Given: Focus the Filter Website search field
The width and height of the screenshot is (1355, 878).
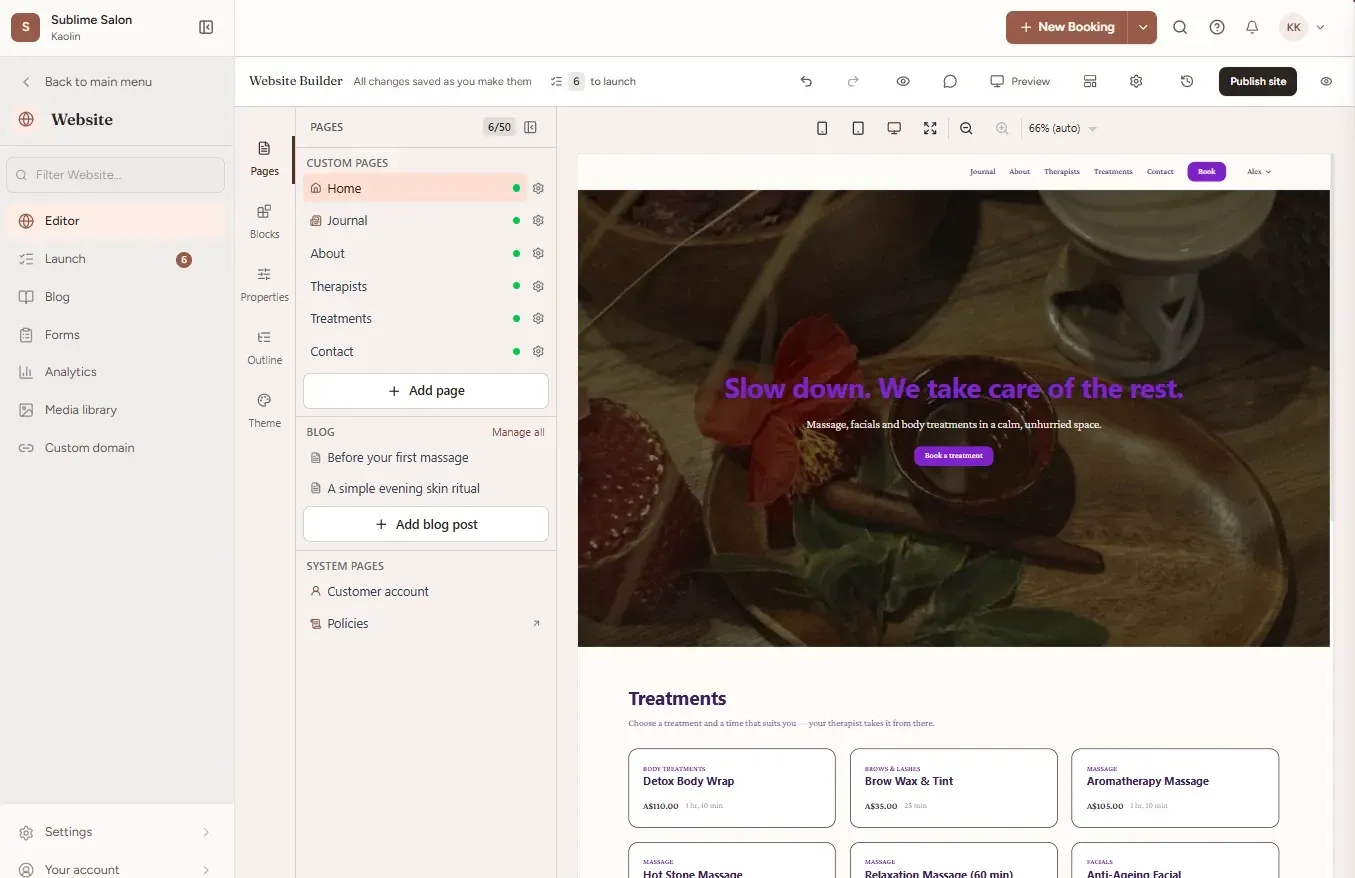Looking at the screenshot, I should tap(116, 175).
